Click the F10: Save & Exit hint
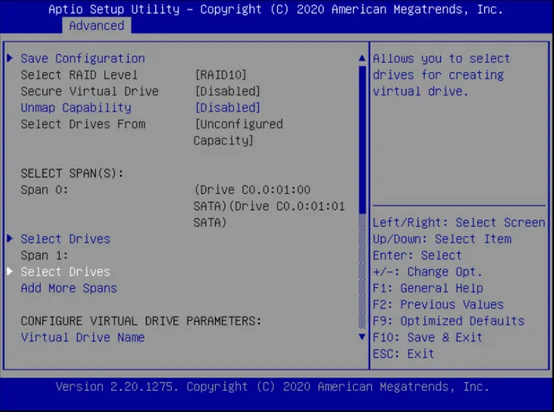The height and width of the screenshot is (412, 554). click(428, 337)
